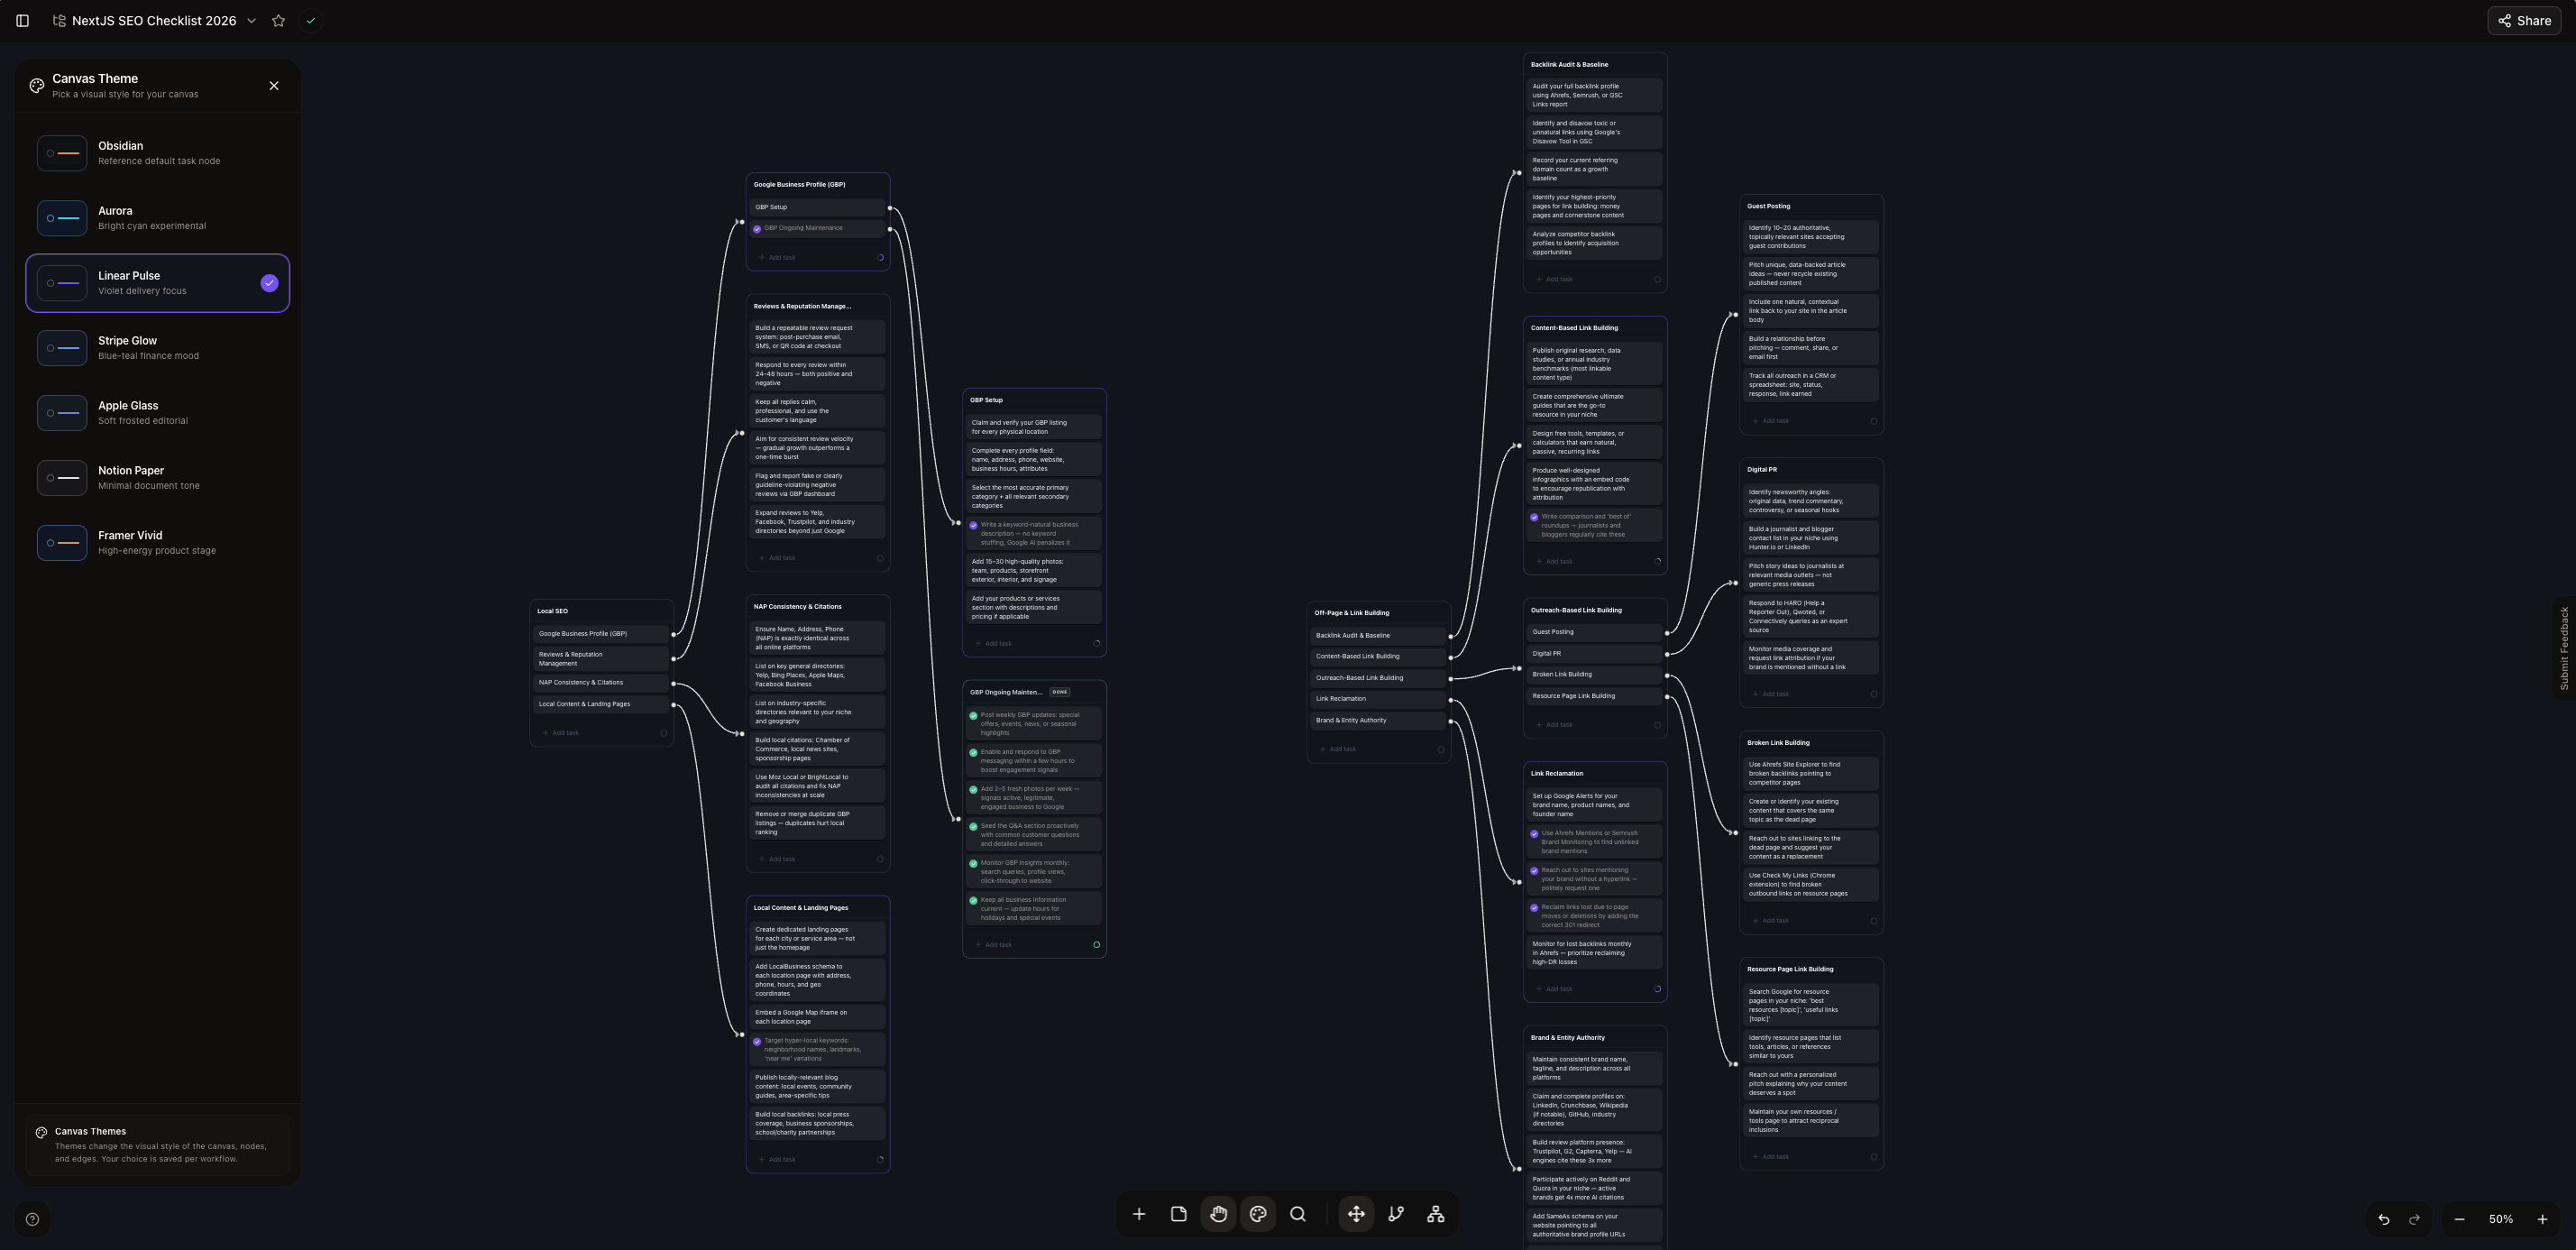
Task: Click progress ring on GBP Ongoing Maintenance card
Action: tap(1096, 945)
